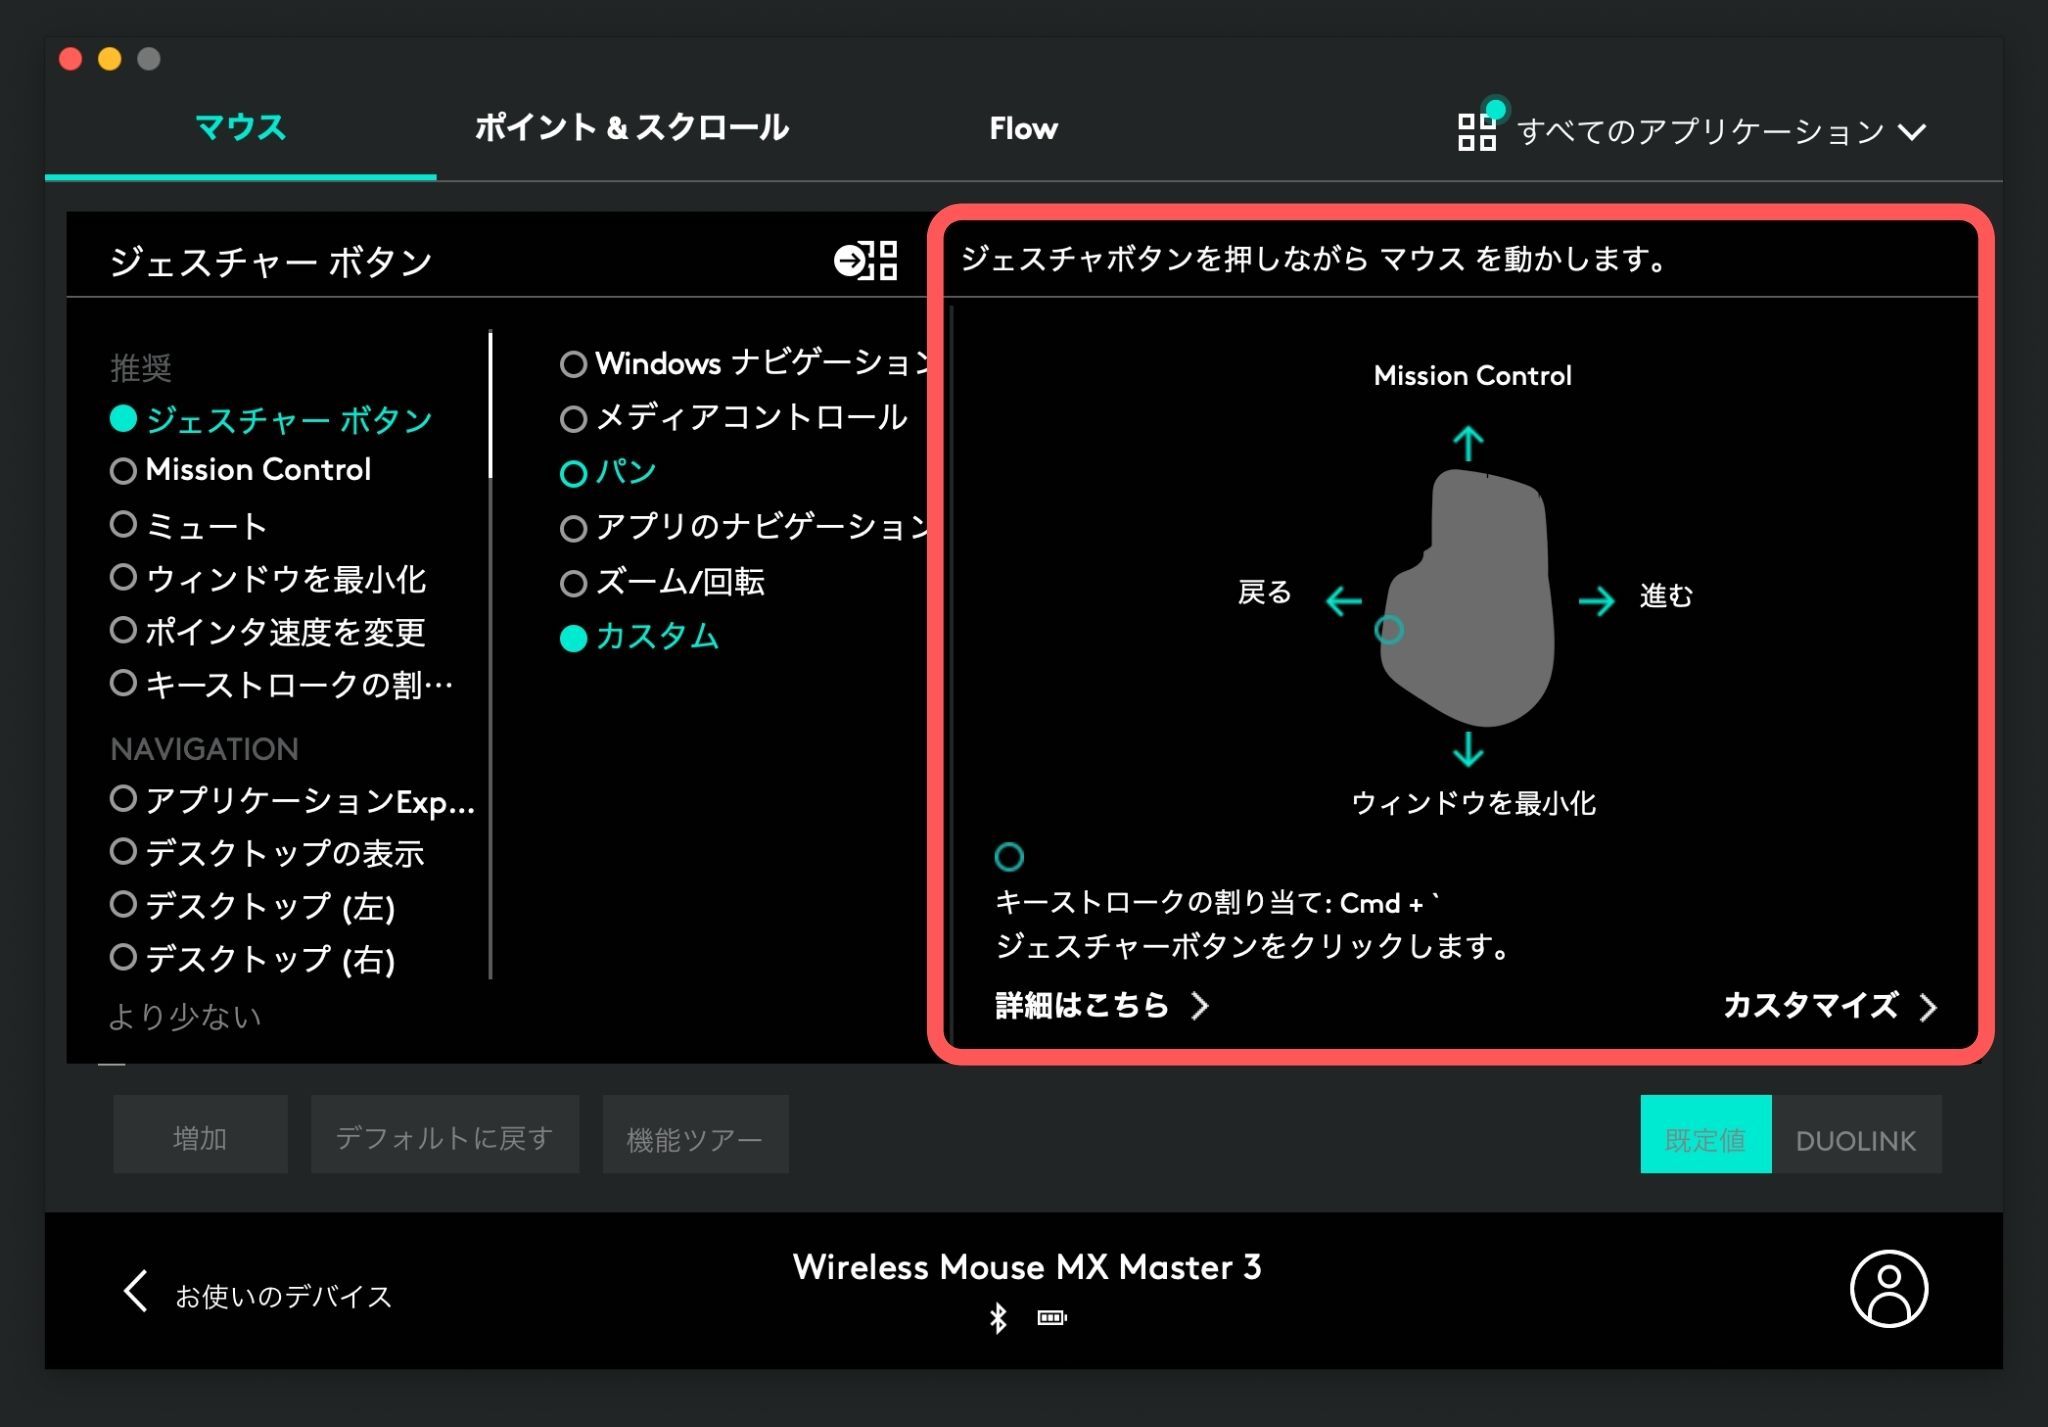Image resolution: width=2048 pixels, height=1427 pixels.
Task: Click the down arrow for ウィンドウを最小化 gesture
Action: (1468, 749)
